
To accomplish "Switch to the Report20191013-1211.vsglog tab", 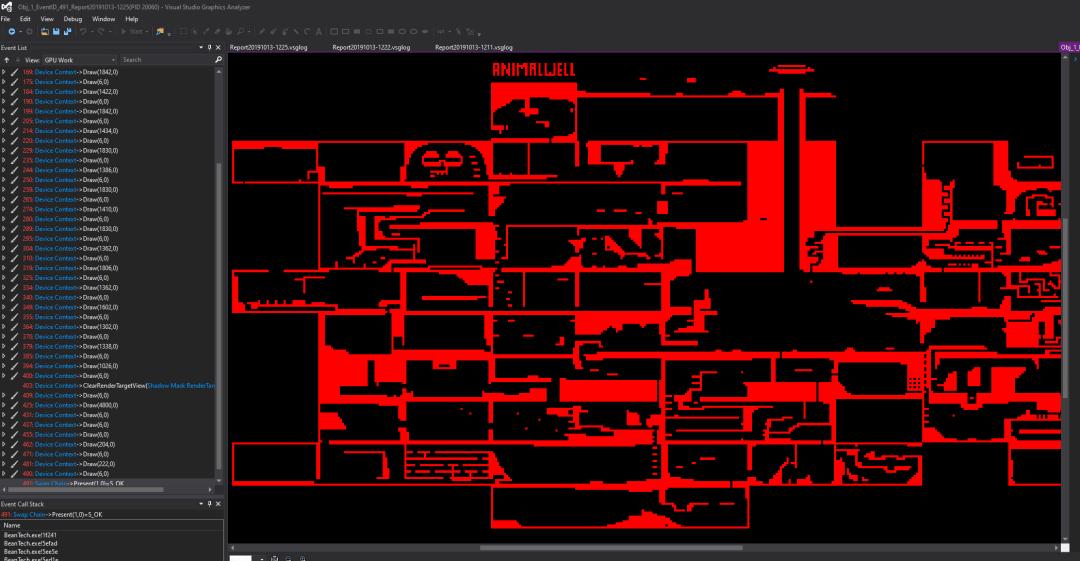I will [474, 48].
